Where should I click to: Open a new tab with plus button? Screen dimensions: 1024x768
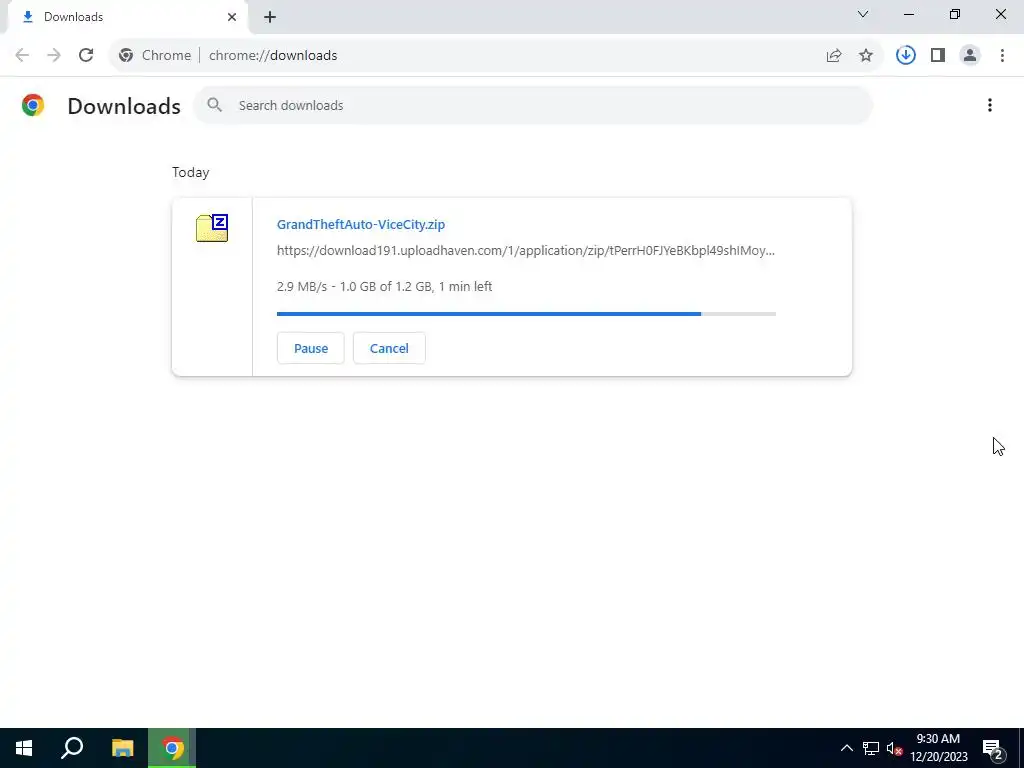(x=270, y=17)
